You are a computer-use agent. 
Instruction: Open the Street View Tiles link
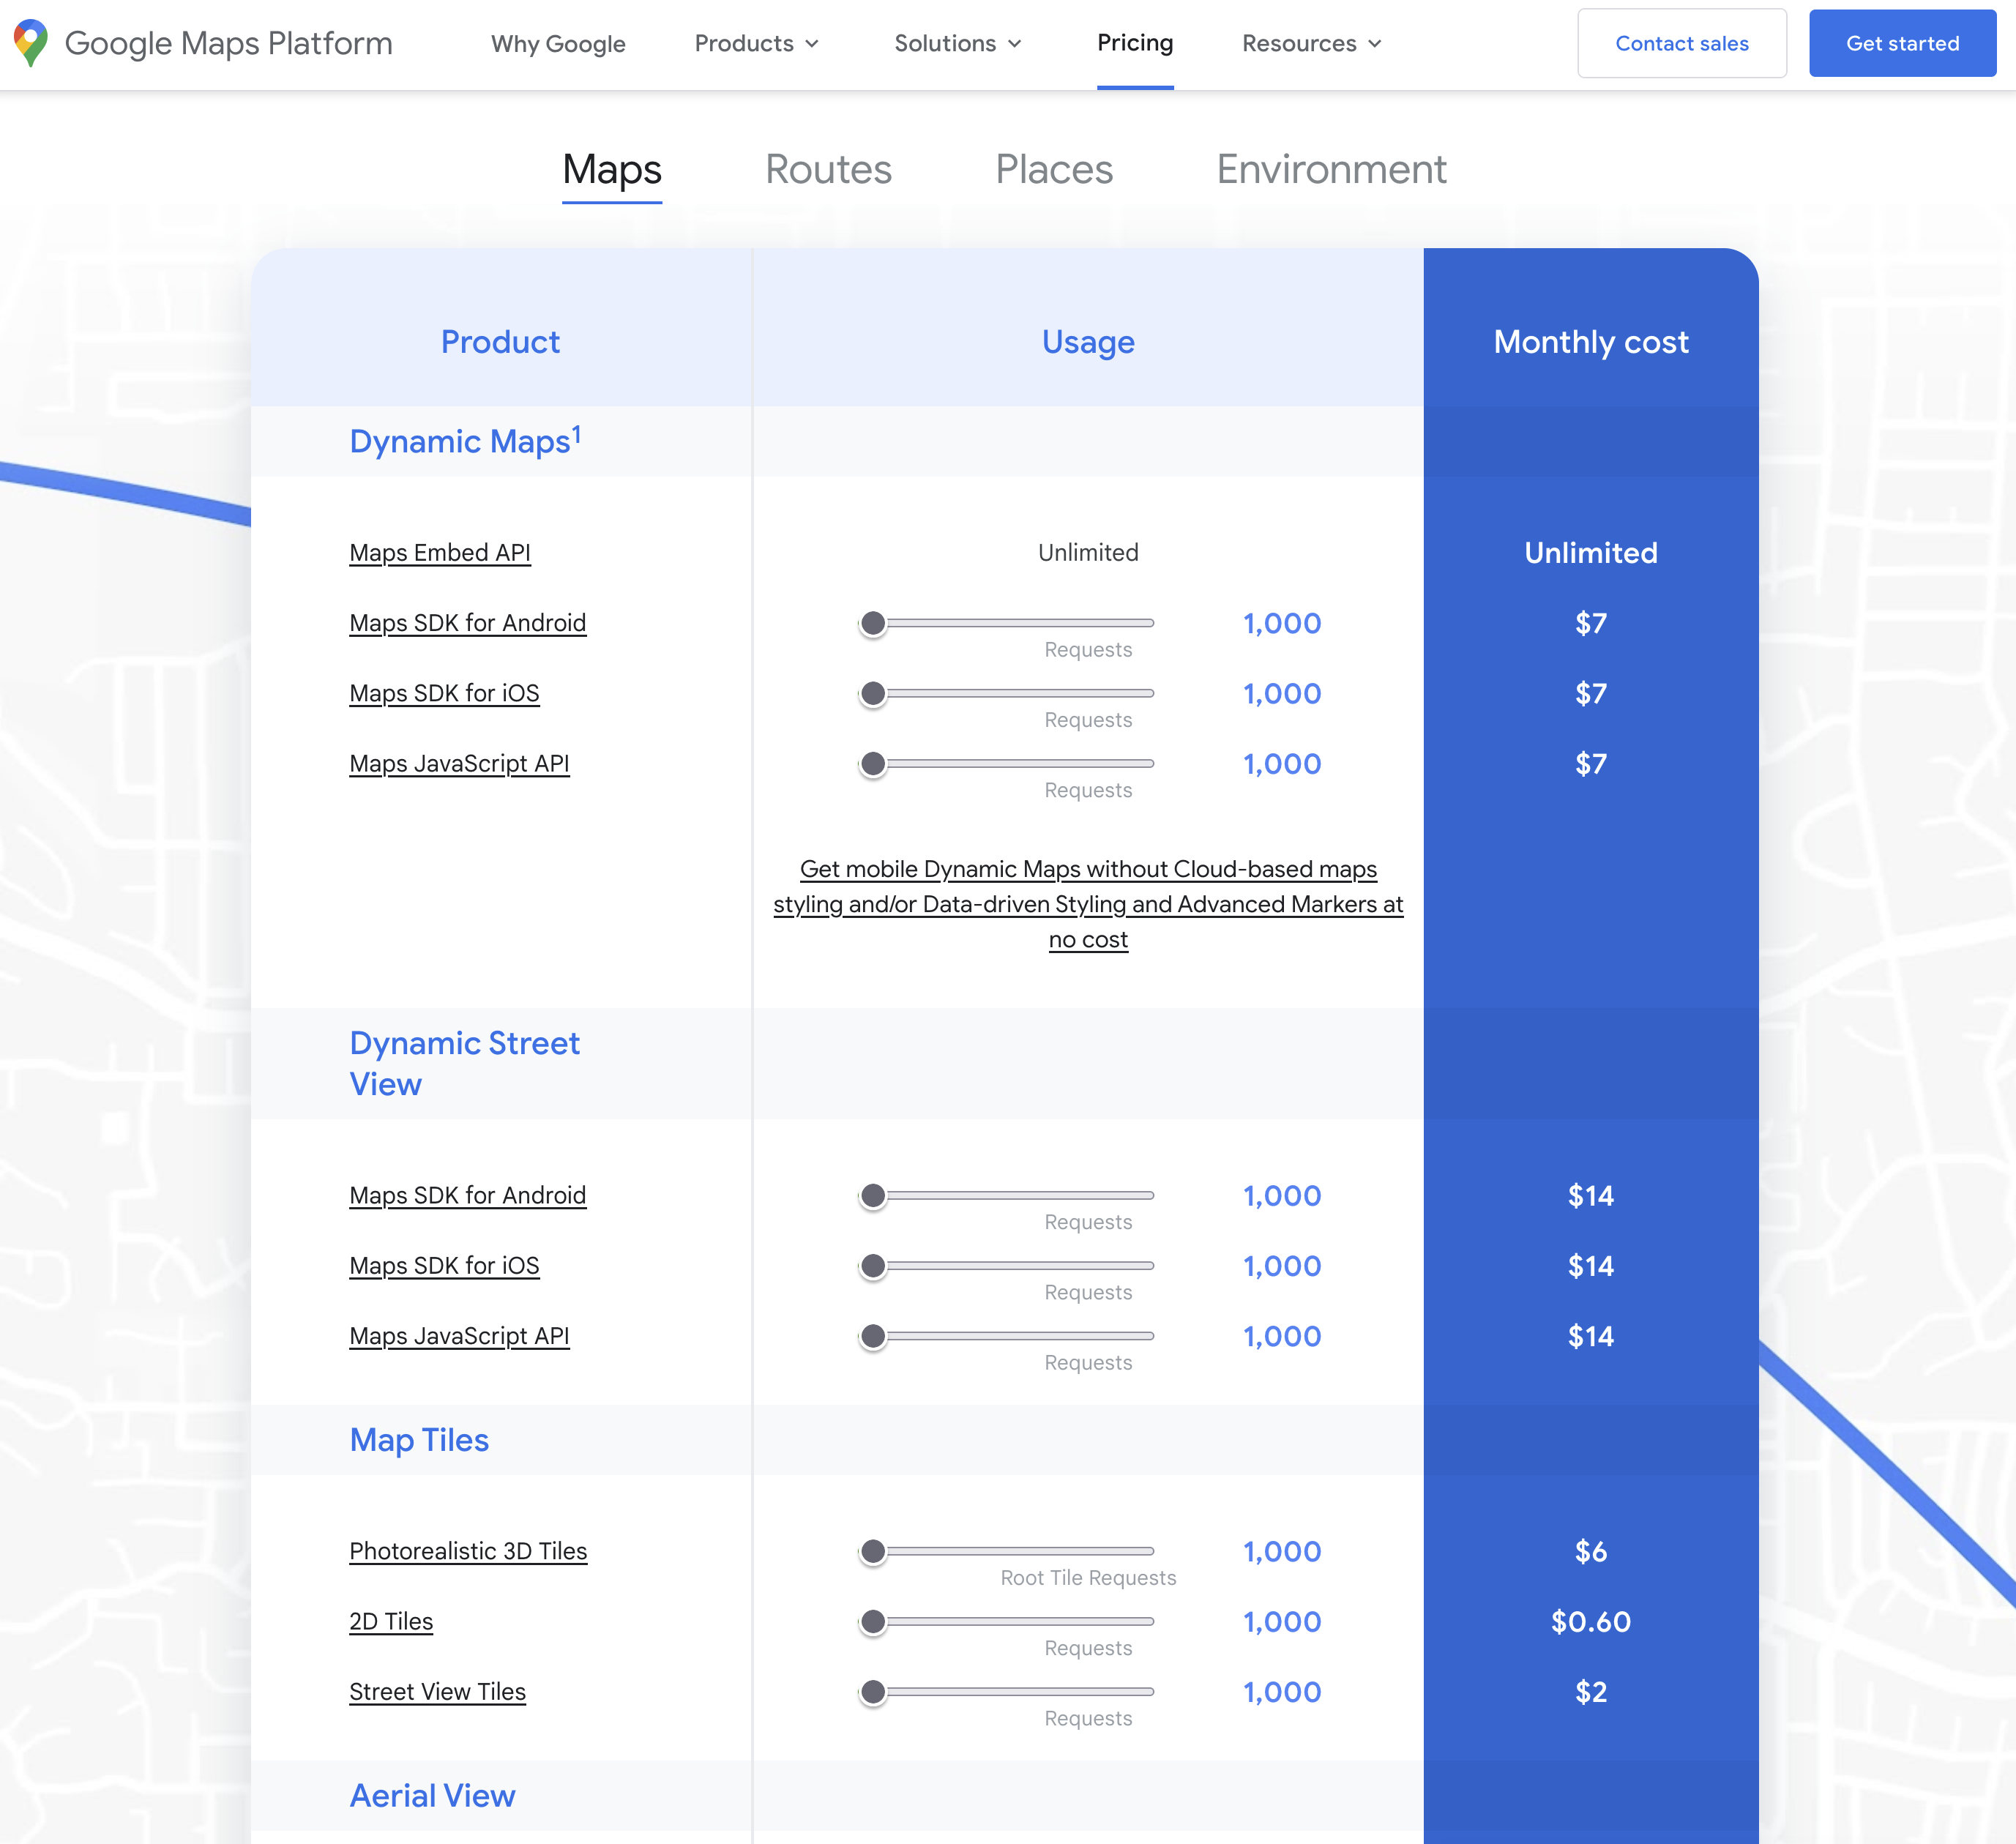click(437, 1691)
